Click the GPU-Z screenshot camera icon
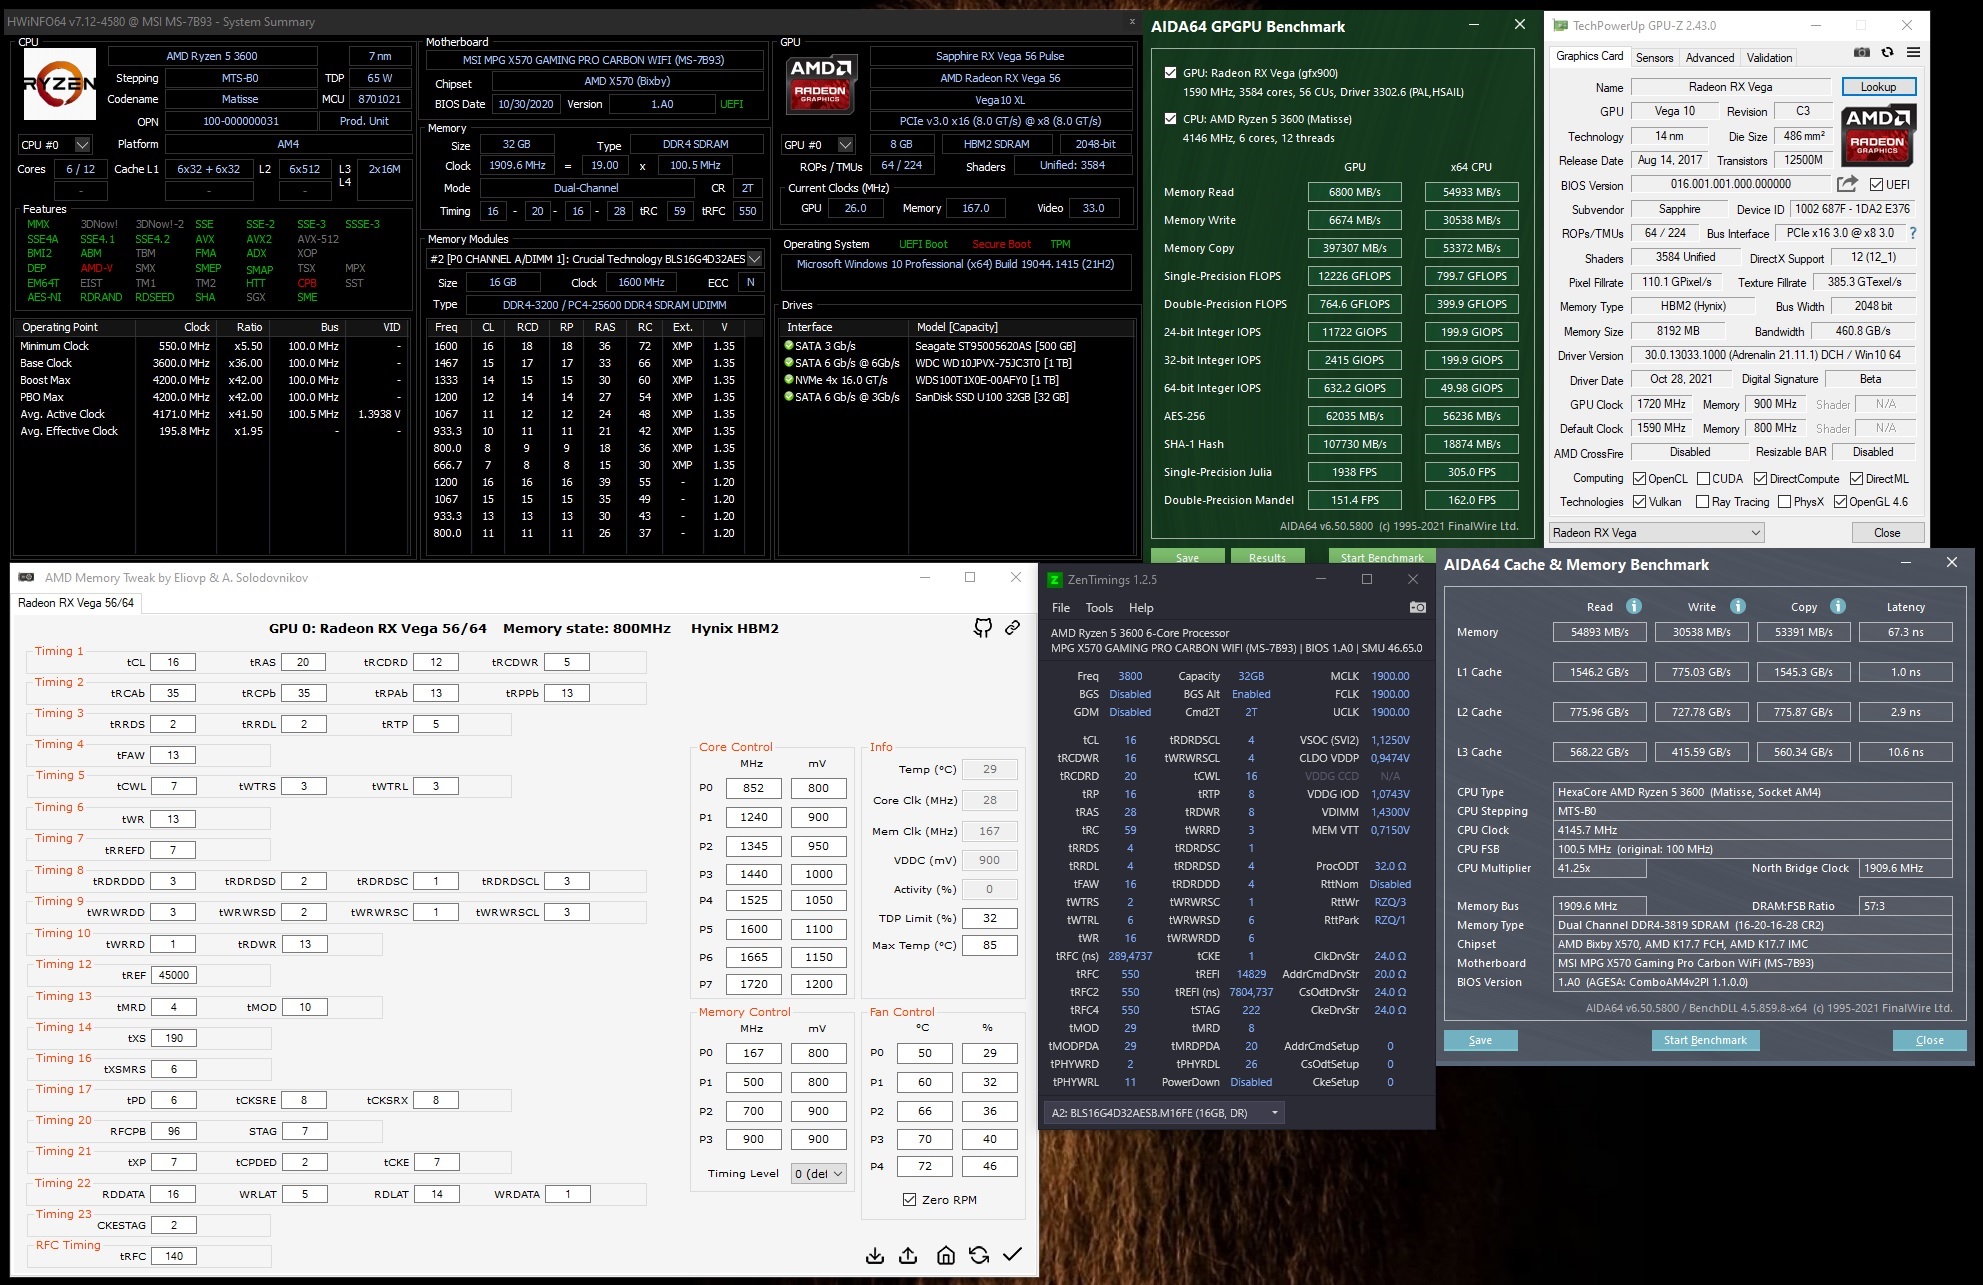This screenshot has width=1983, height=1285. click(x=1861, y=53)
